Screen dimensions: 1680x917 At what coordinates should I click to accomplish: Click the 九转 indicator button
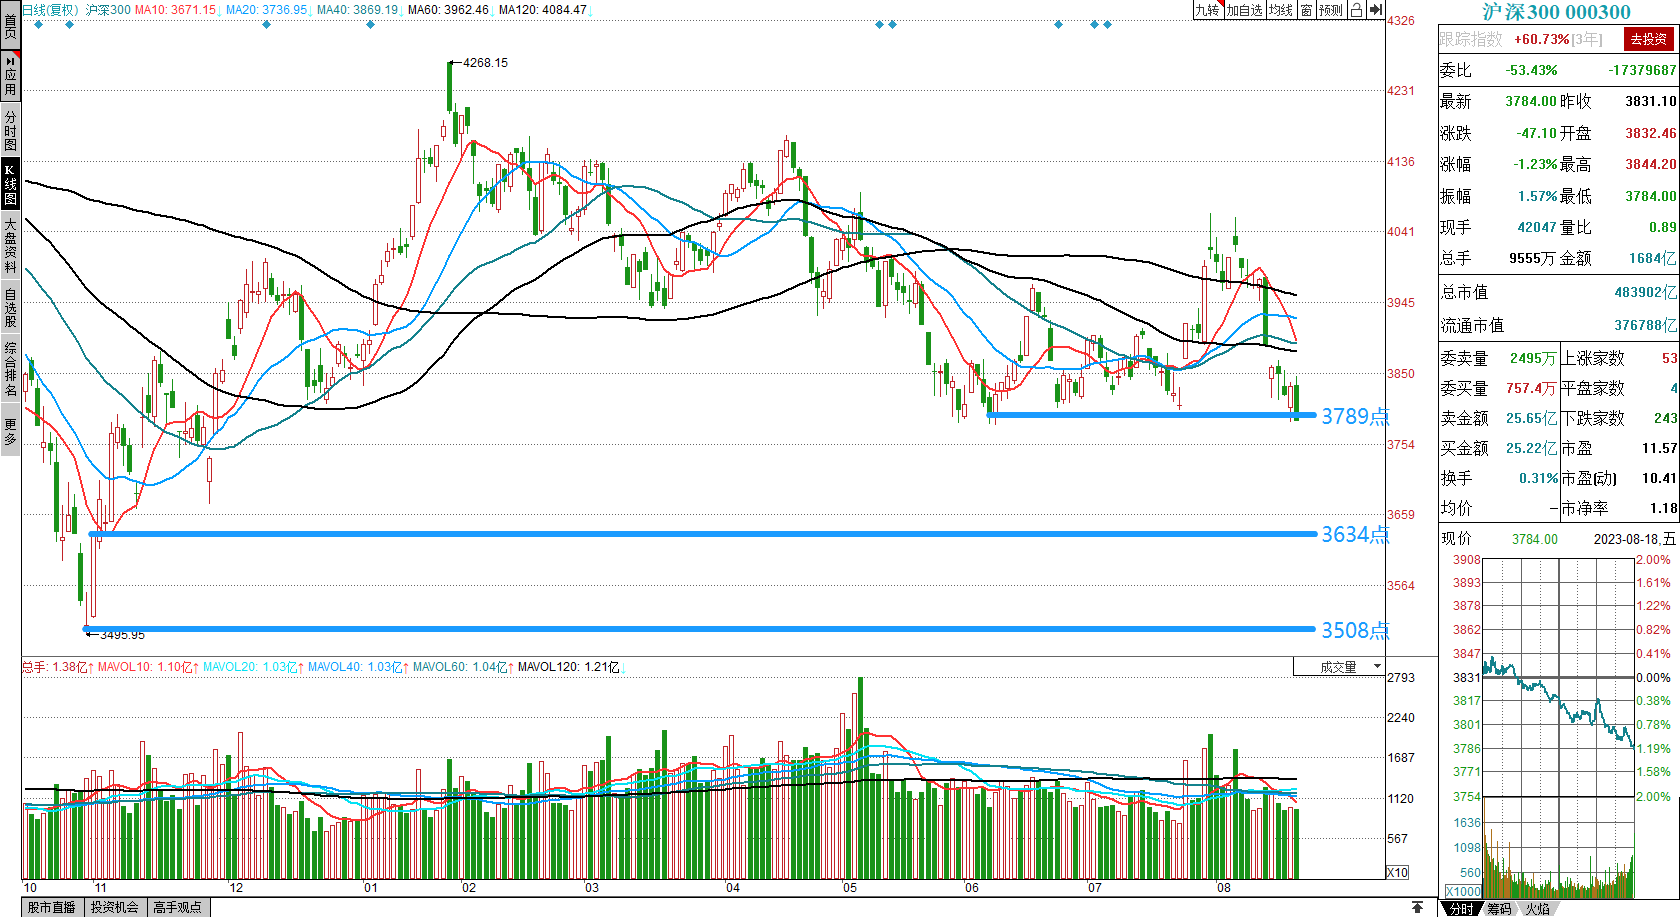point(1207,10)
